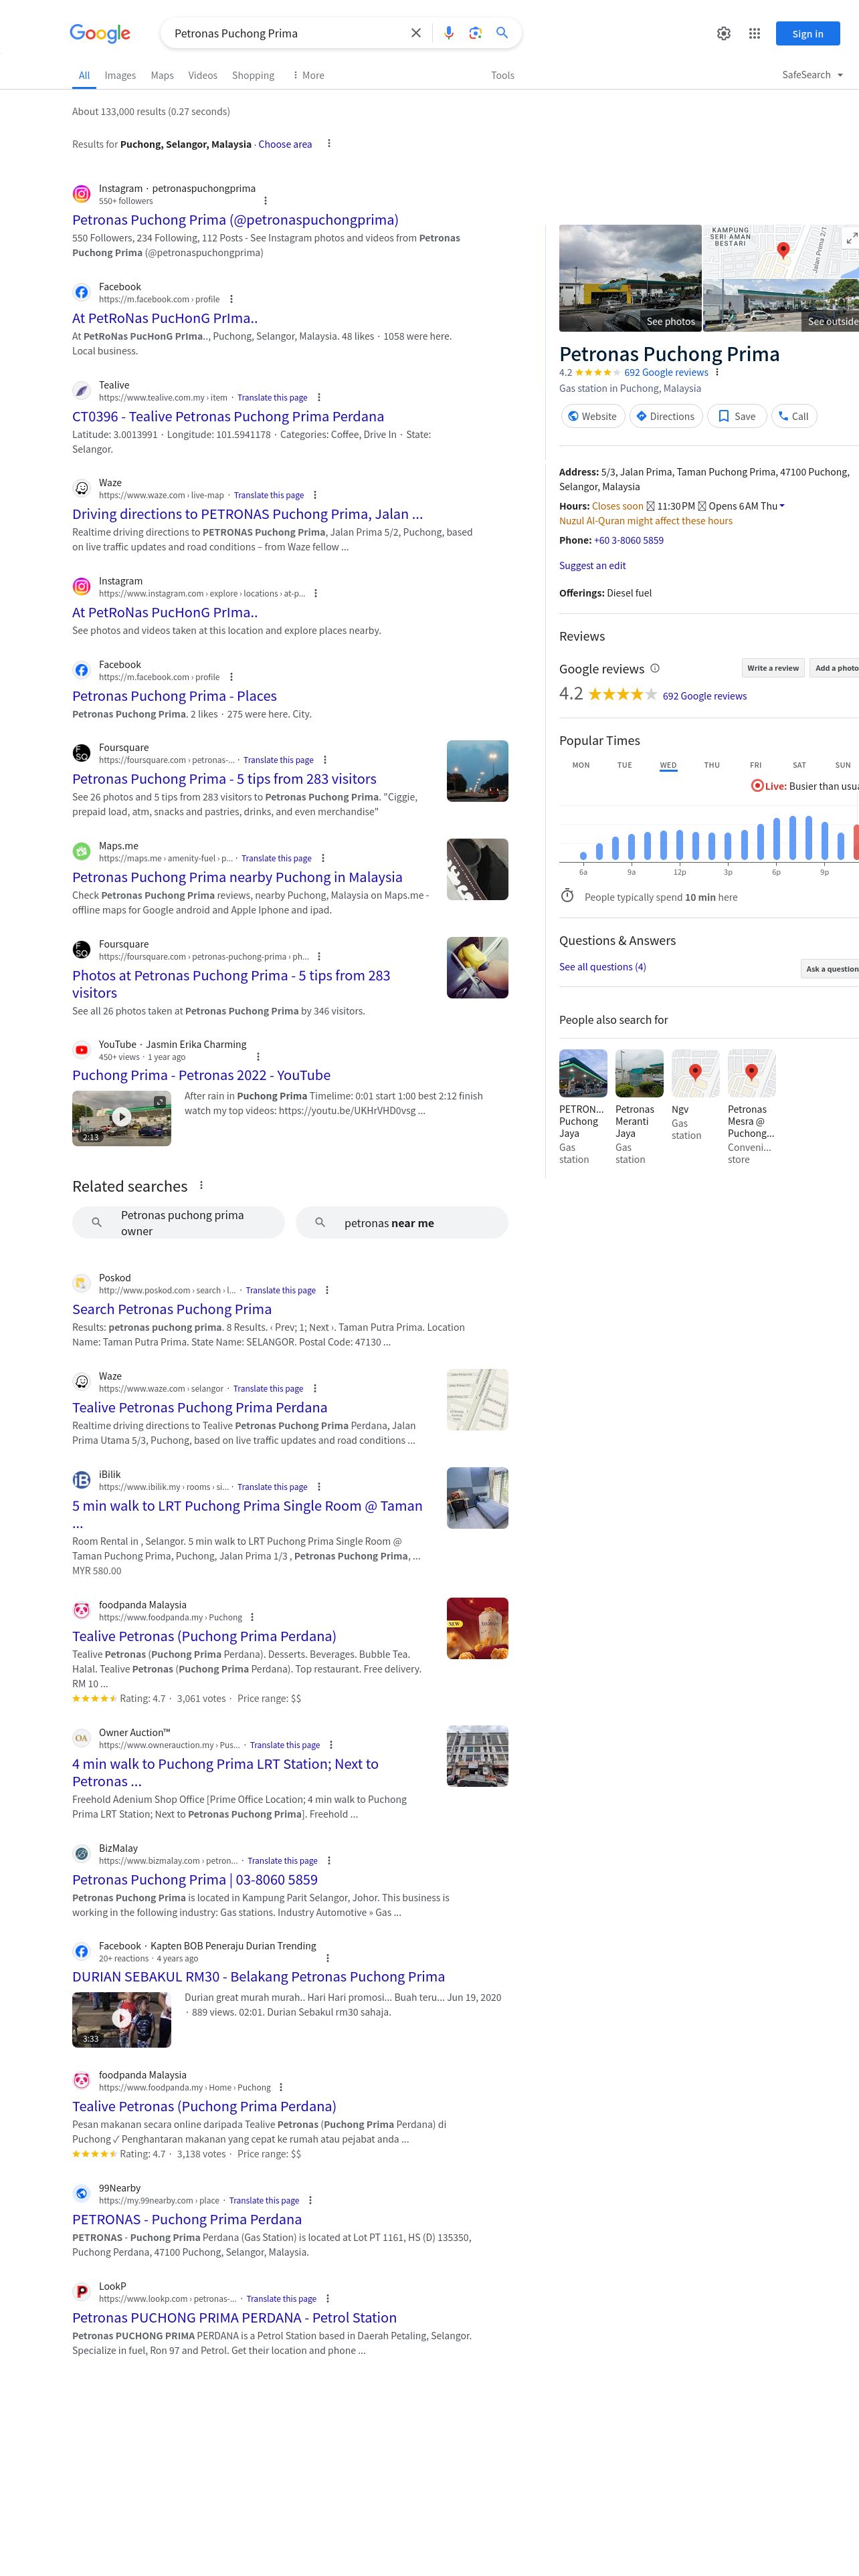Play the Durian Sebakul Facebook video
859x2576 pixels.
coord(122,2019)
